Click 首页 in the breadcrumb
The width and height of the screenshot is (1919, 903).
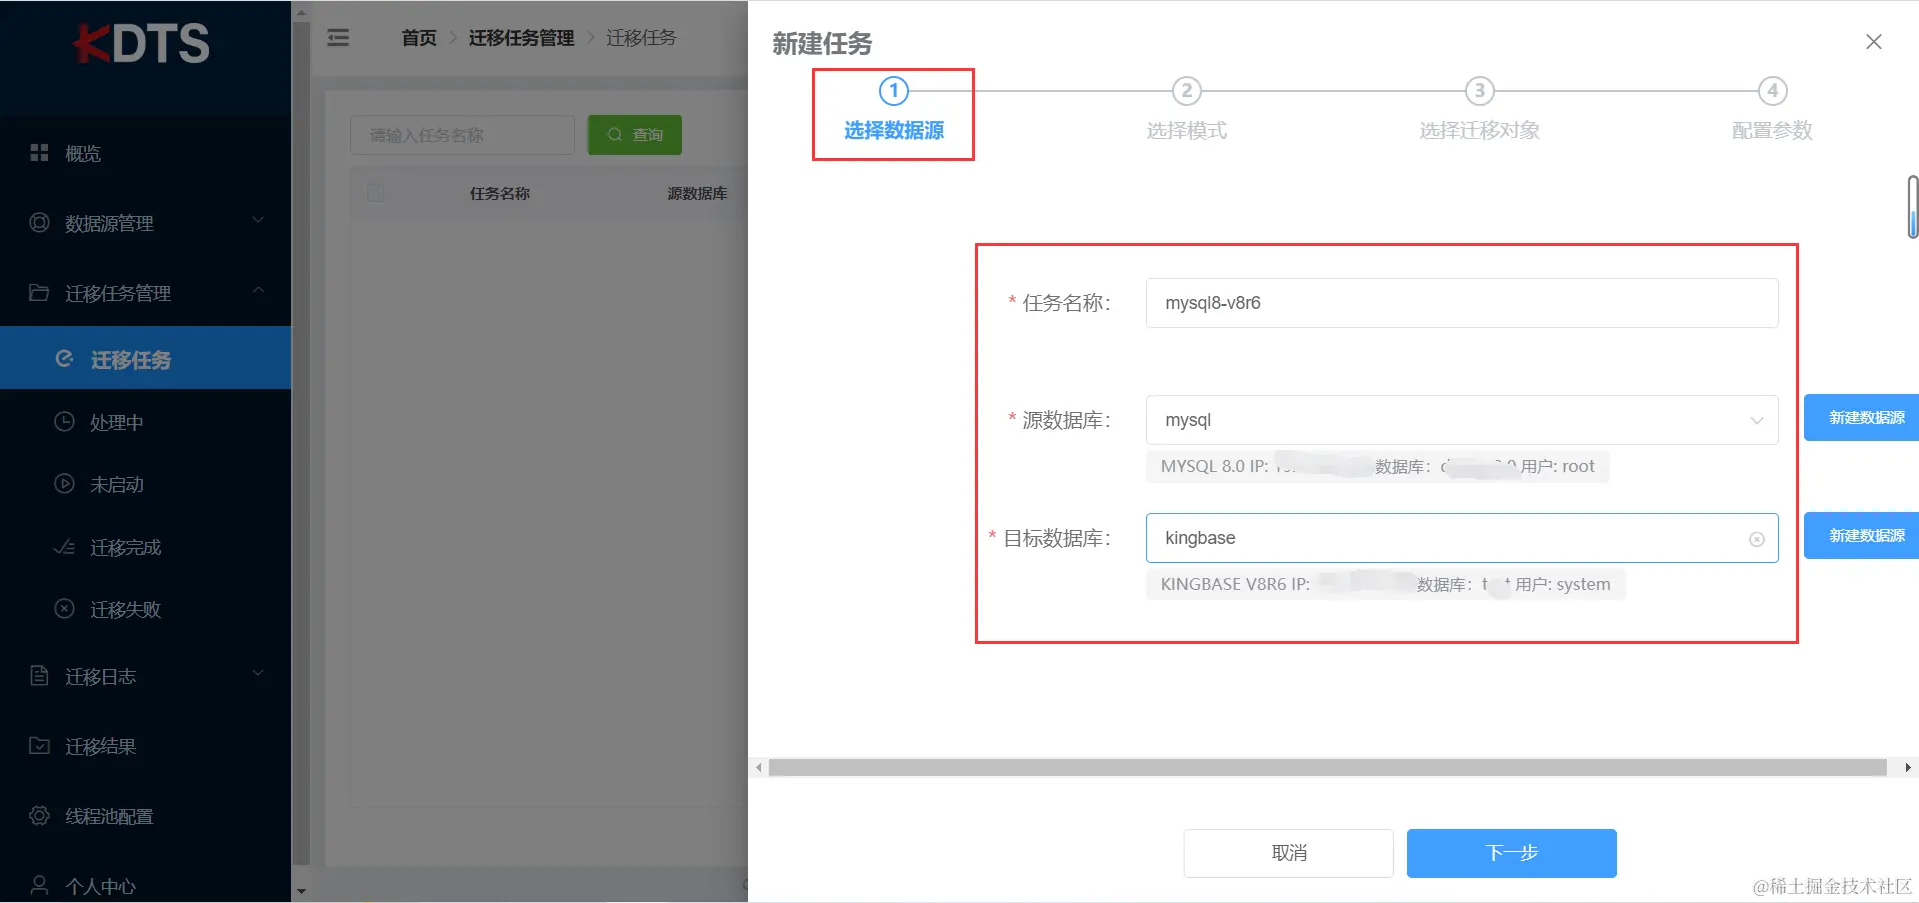(418, 37)
